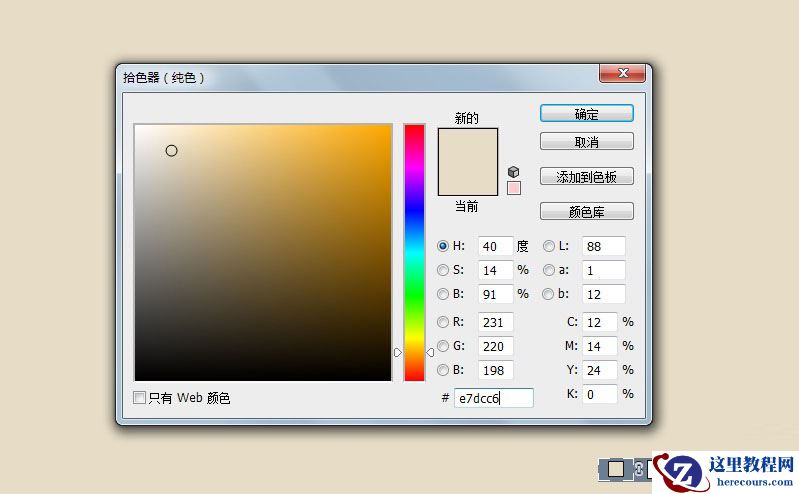The width and height of the screenshot is (799, 494).
Task: Select the Lab b radio button beside 12
Action: click(x=548, y=294)
